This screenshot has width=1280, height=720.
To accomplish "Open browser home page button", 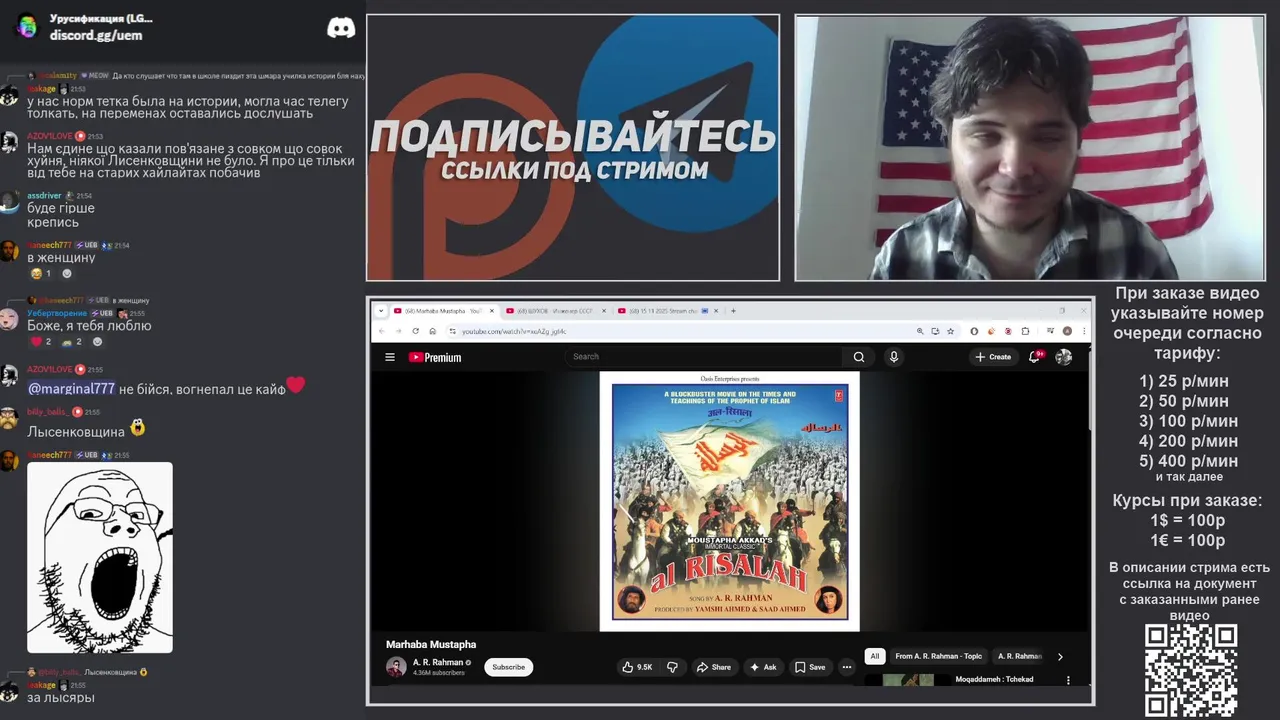I will tap(432, 331).
